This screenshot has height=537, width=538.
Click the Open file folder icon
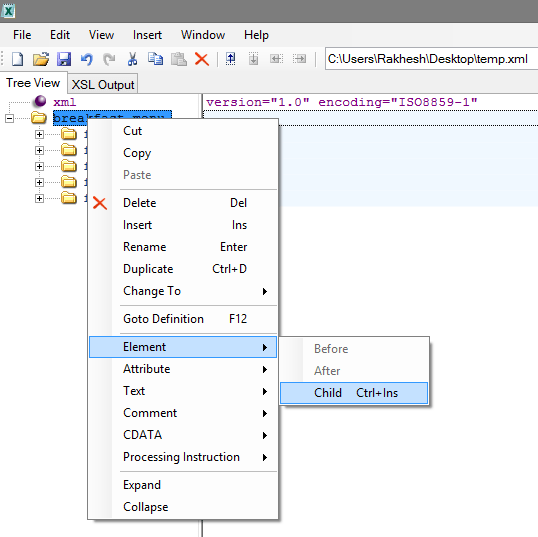41,59
